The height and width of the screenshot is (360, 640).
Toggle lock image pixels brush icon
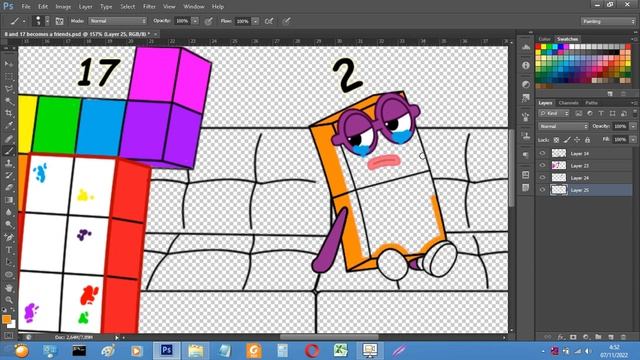pyautogui.click(x=567, y=140)
